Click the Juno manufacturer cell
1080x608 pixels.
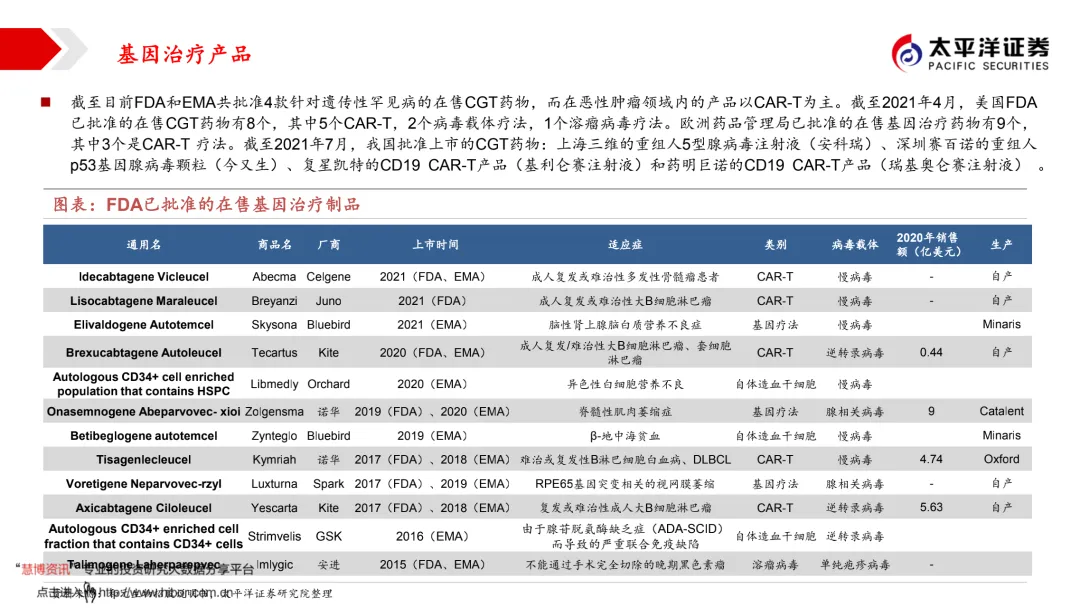329,301
